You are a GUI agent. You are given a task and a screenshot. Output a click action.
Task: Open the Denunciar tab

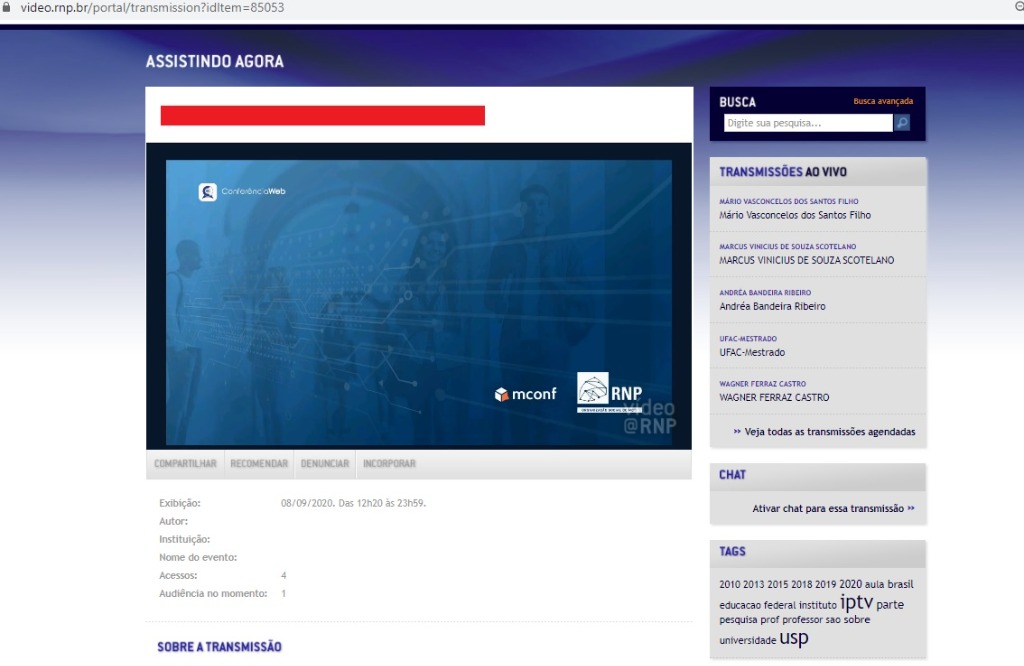pyautogui.click(x=325, y=464)
